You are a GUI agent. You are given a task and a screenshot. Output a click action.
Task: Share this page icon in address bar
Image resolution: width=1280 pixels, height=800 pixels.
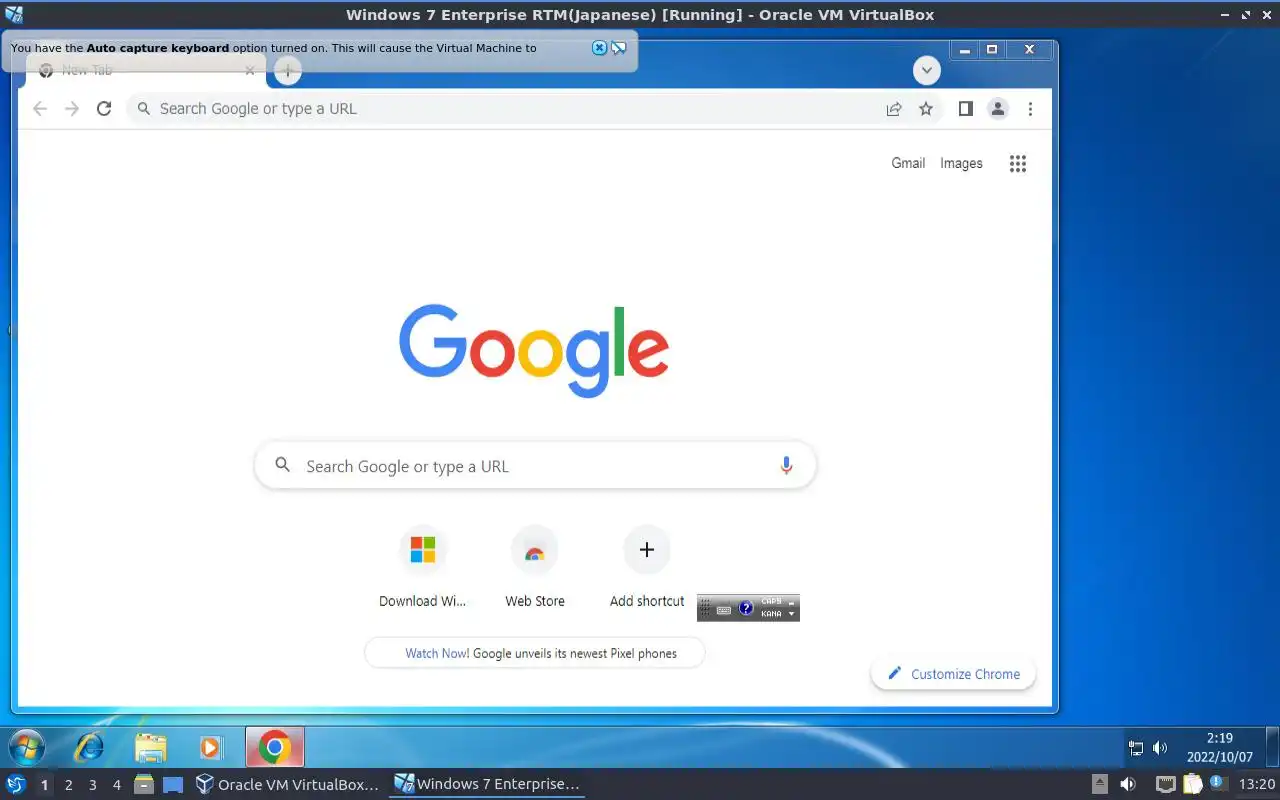[894, 109]
